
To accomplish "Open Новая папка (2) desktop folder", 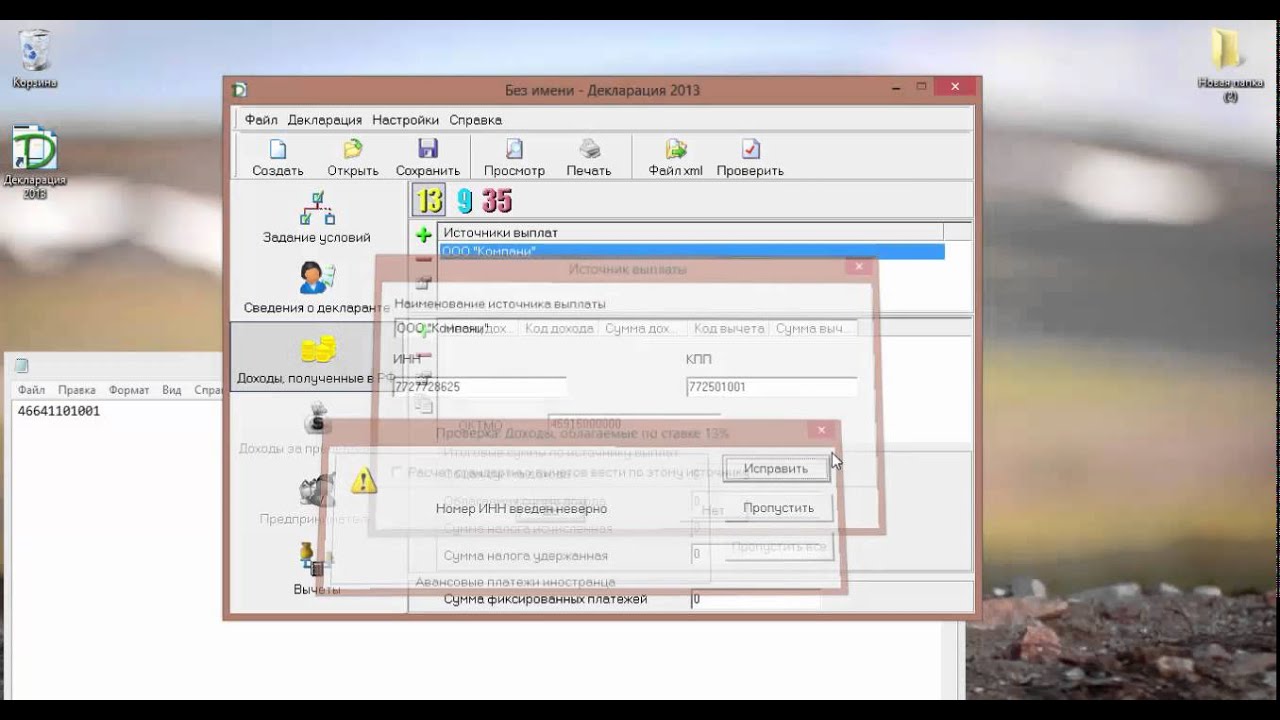I will click(x=1230, y=65).
